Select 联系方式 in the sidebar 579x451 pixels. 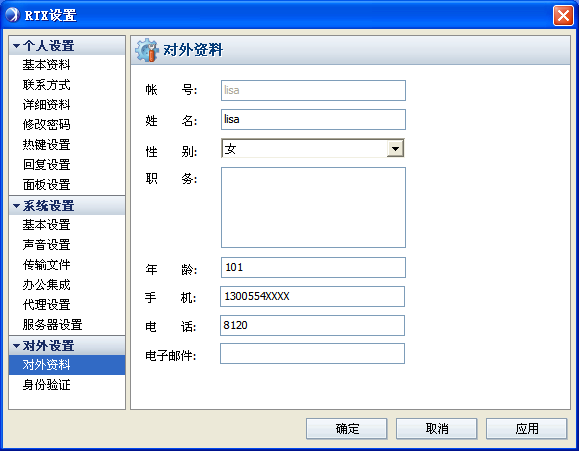coord(47,85)
